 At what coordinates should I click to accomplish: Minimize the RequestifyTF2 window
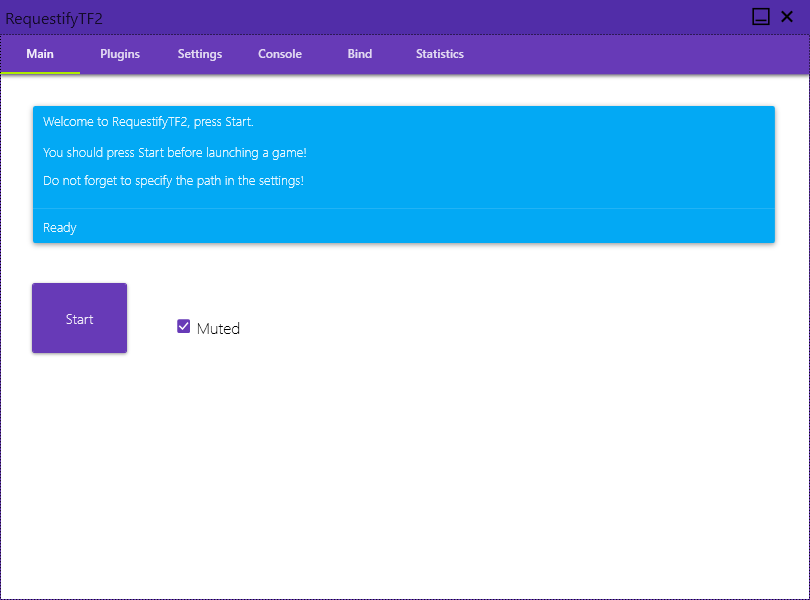tap(760, 17)
